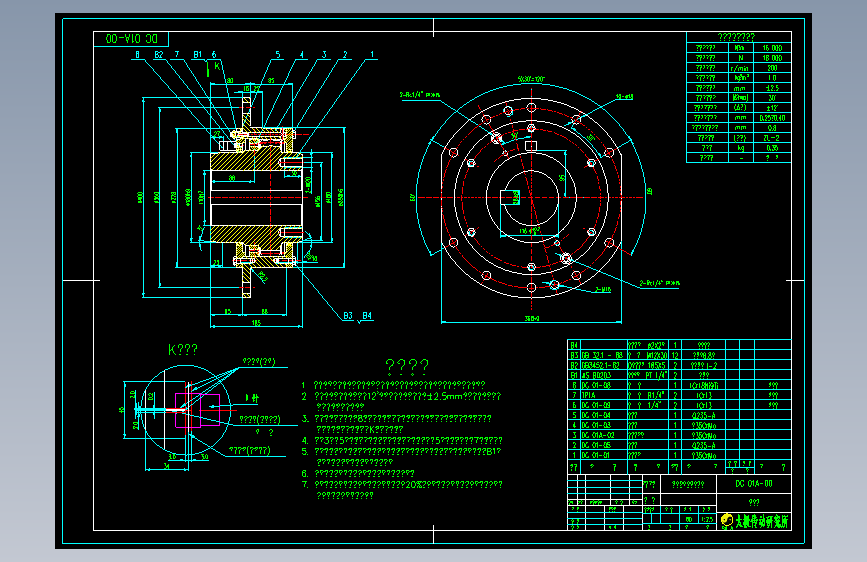Click the mirrored 'DC 01A-00' label box

[x=131, y=39]
